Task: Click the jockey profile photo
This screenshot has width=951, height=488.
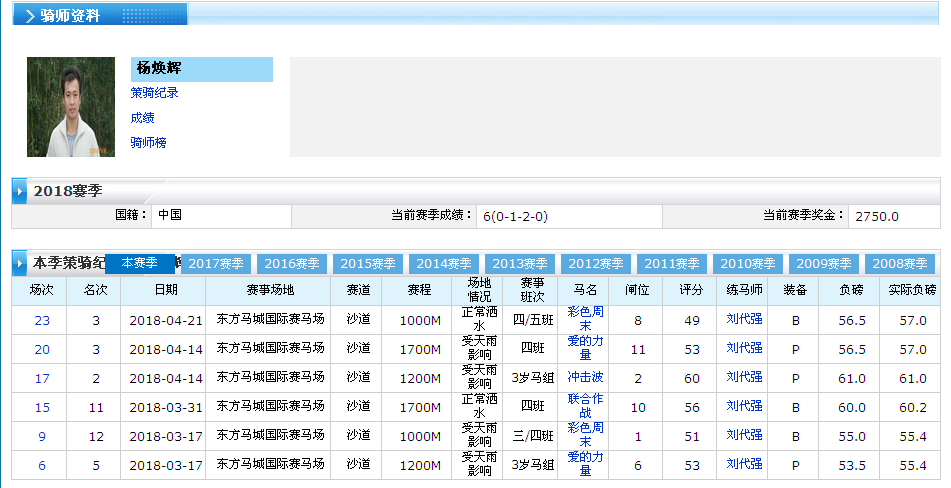Action: click(70, 106)
